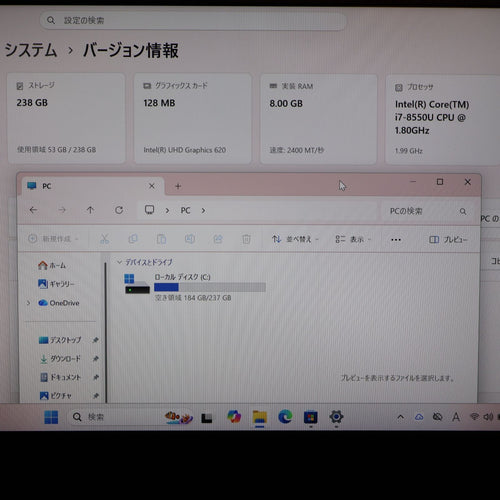Viewport: 500px width, 500px height.
Task: Click the Rename toolbar icon
Action: [190, 239]
